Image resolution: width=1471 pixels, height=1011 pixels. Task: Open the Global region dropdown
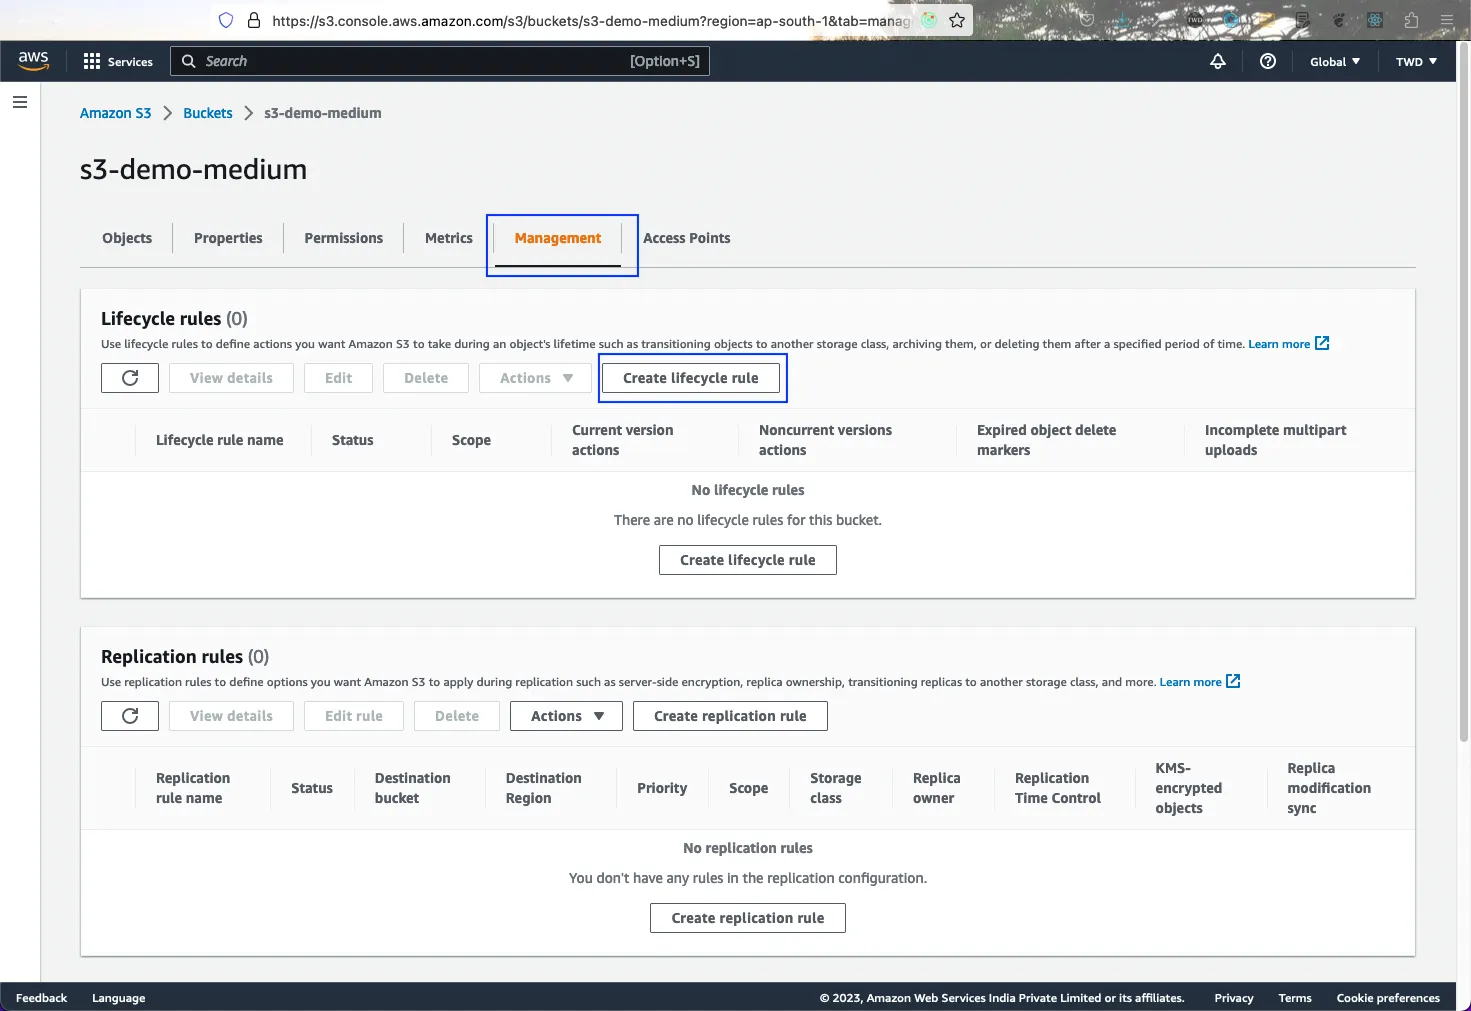(x=1335, y=61)
